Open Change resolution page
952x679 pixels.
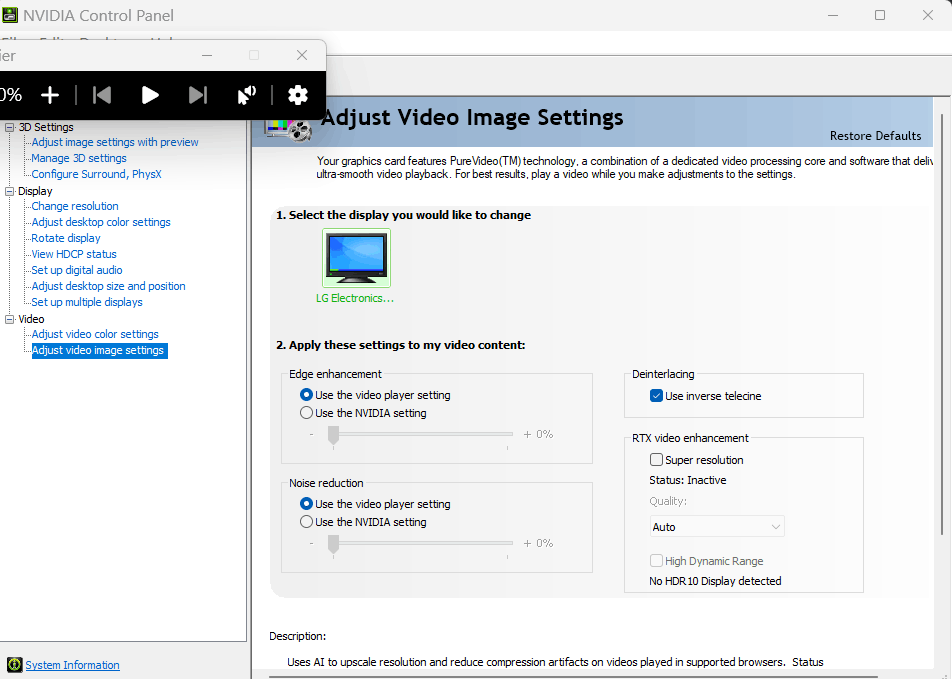[75, 206]
